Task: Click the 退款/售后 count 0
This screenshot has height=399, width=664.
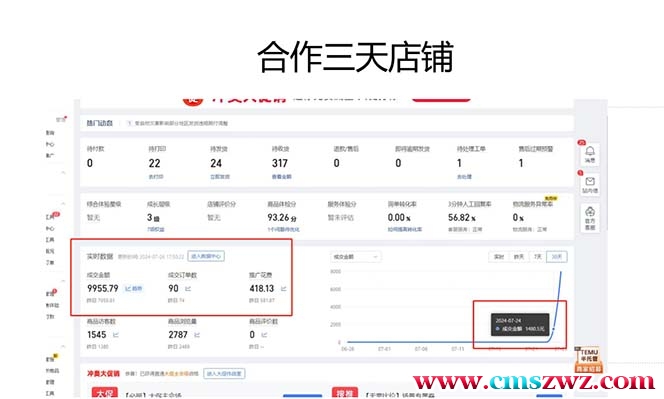Action: (336, 163)
